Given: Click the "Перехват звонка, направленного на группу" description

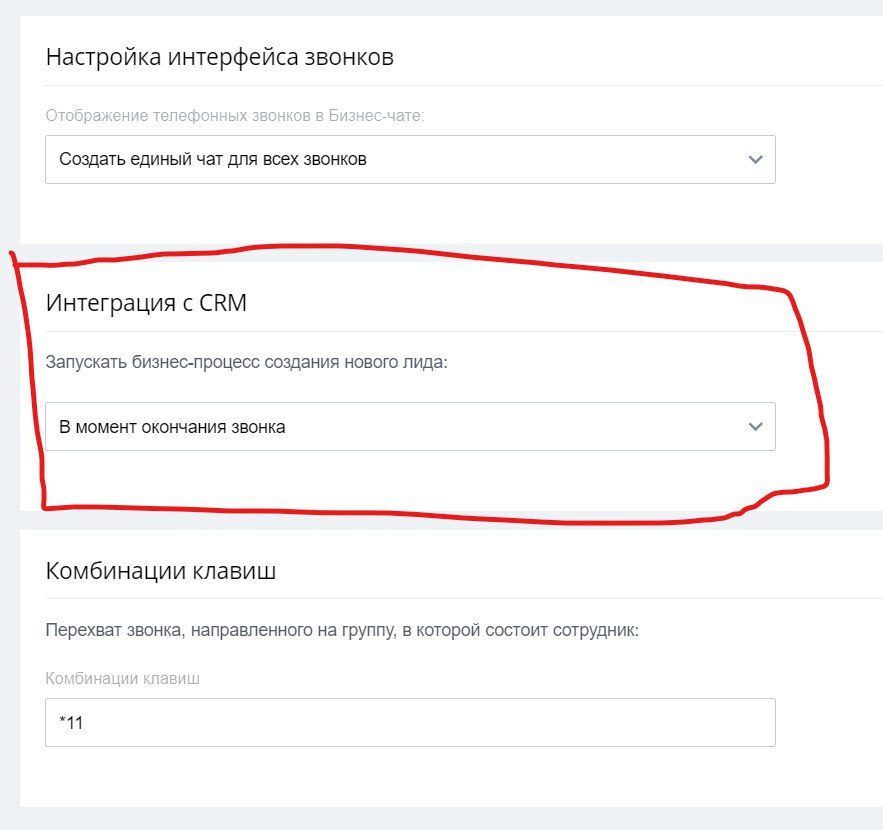Looking at the screenshot, I should point(342,631).
